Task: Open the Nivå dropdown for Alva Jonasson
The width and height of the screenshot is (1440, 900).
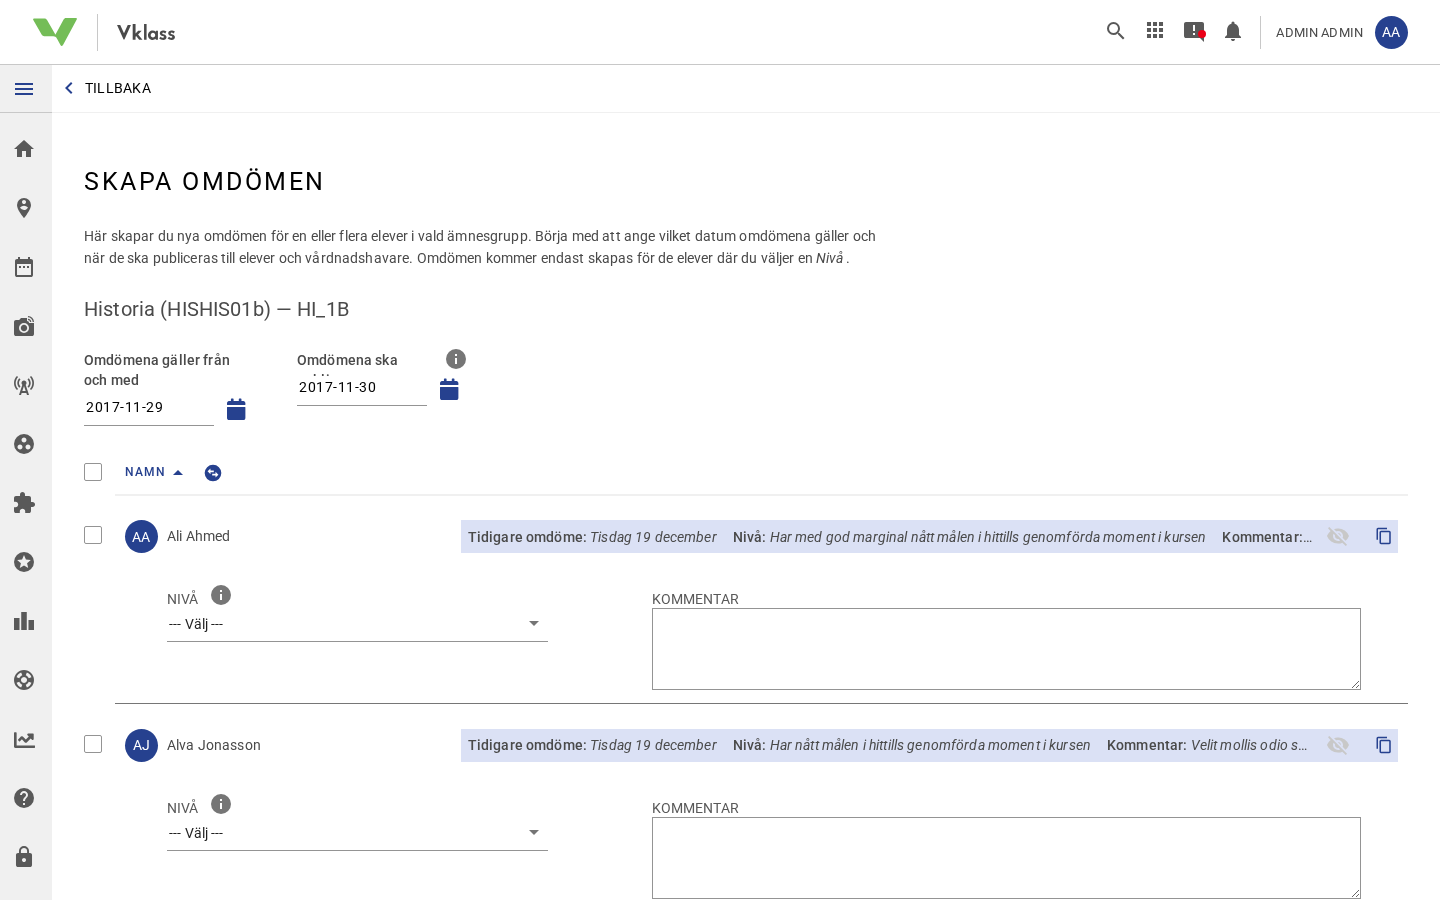Action: point(357,833)
